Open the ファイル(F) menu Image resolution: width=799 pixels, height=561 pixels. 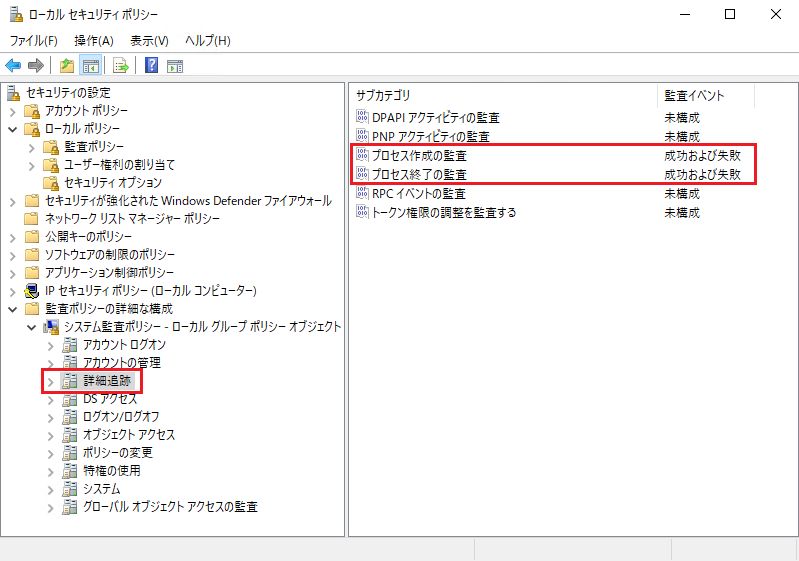(x=34, y=40)
